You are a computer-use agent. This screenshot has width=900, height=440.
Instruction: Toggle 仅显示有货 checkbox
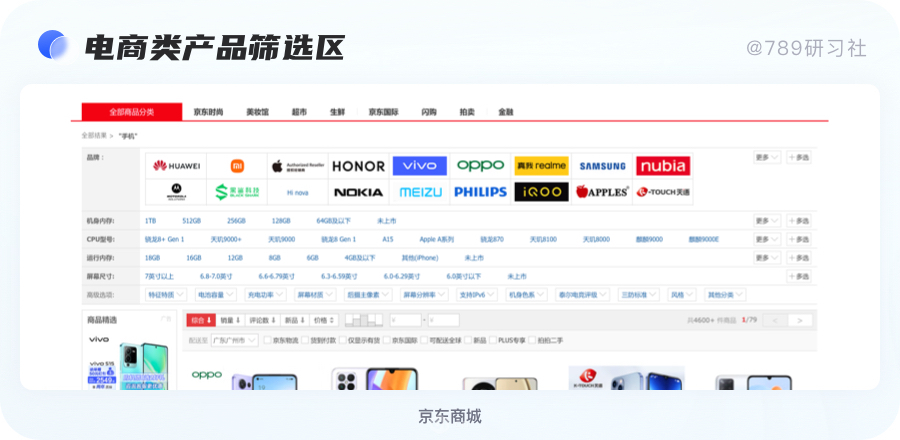tap(343, 340)
